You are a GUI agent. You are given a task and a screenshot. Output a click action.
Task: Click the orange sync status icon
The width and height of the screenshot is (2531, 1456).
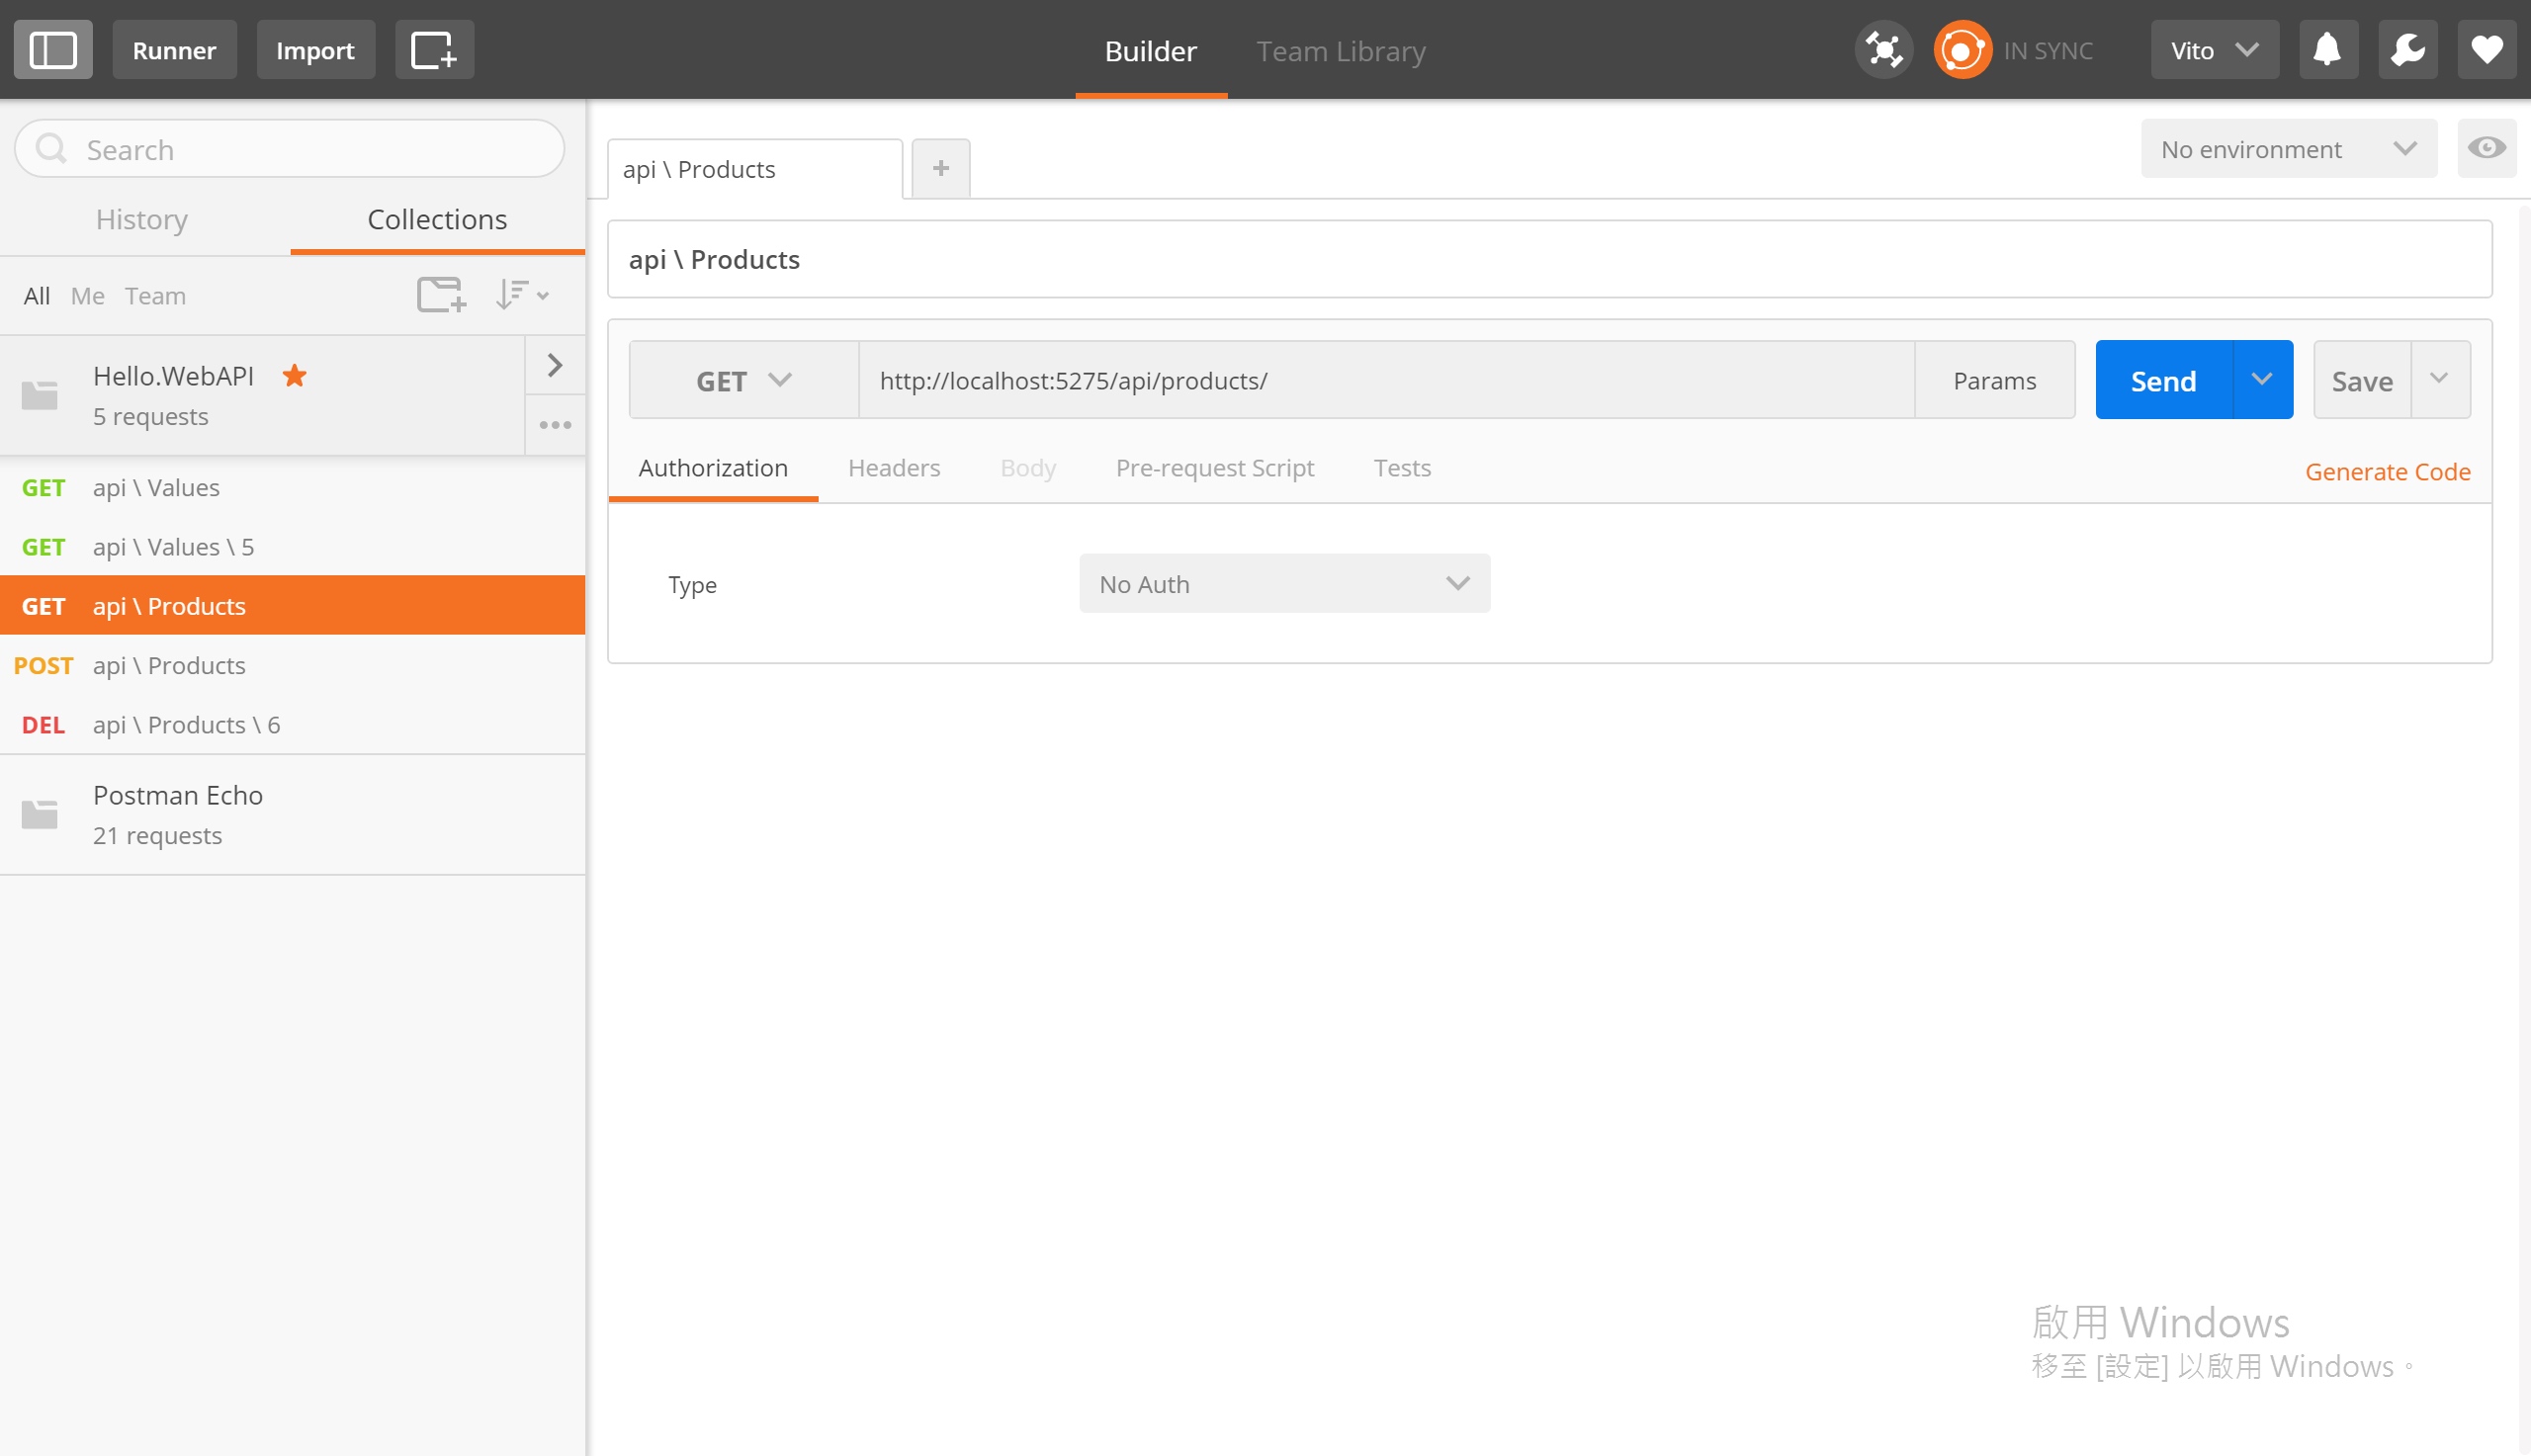(1962, 50)
